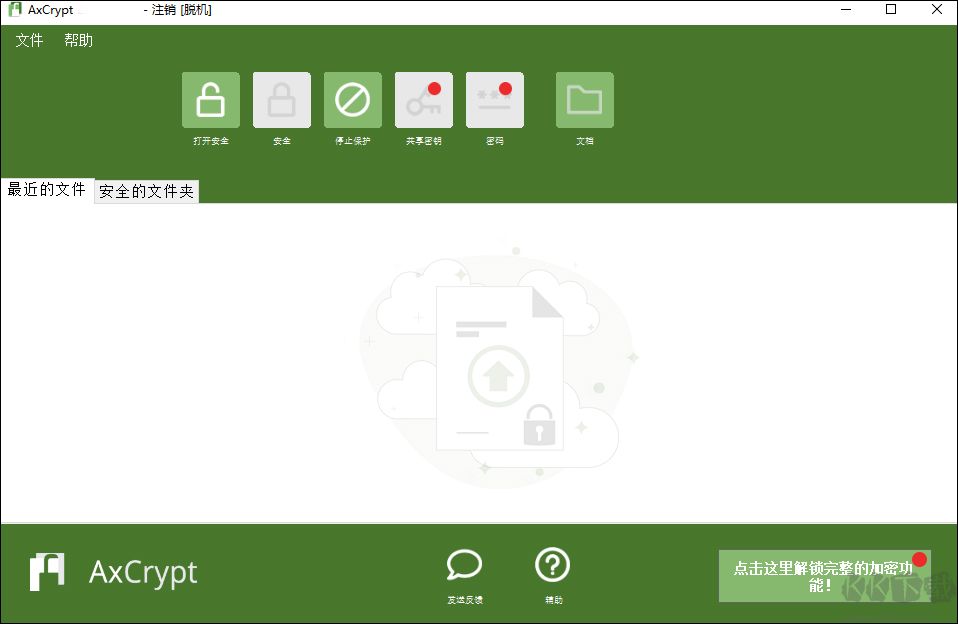
Task: Click the AxCrypt logo in footer
Action: coord(114,572)
